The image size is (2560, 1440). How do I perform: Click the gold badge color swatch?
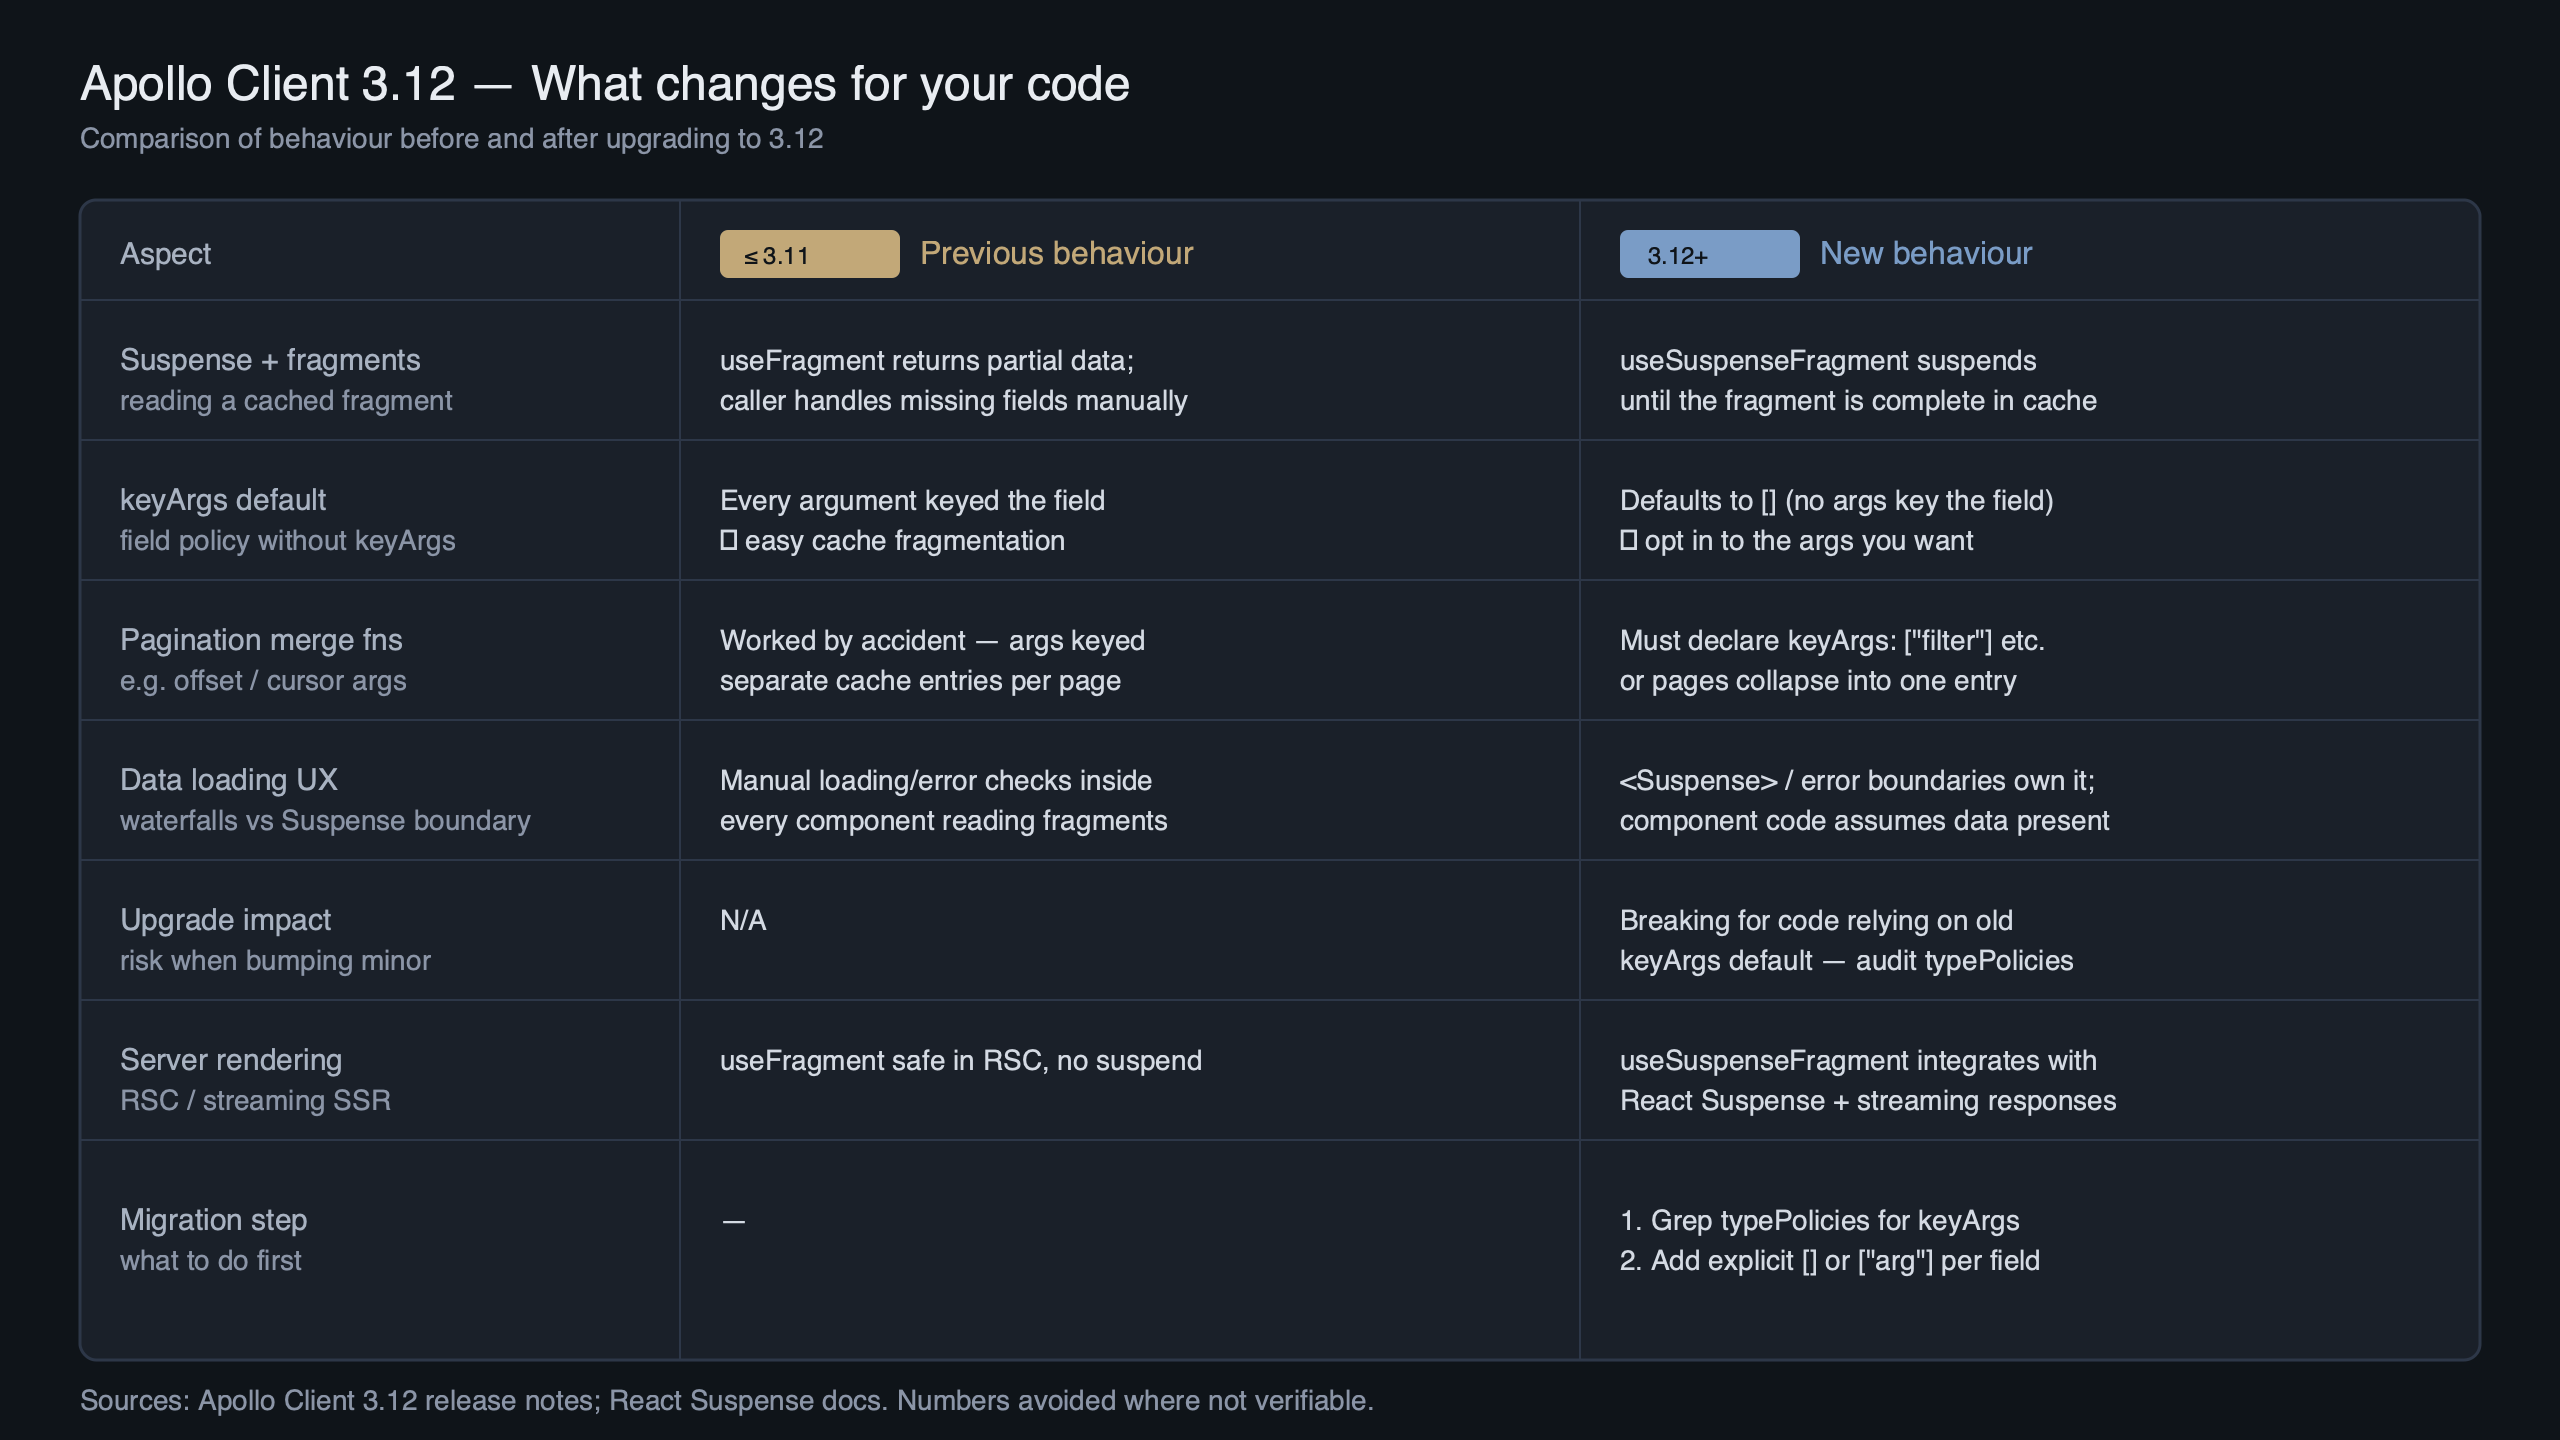coord(808,254)
